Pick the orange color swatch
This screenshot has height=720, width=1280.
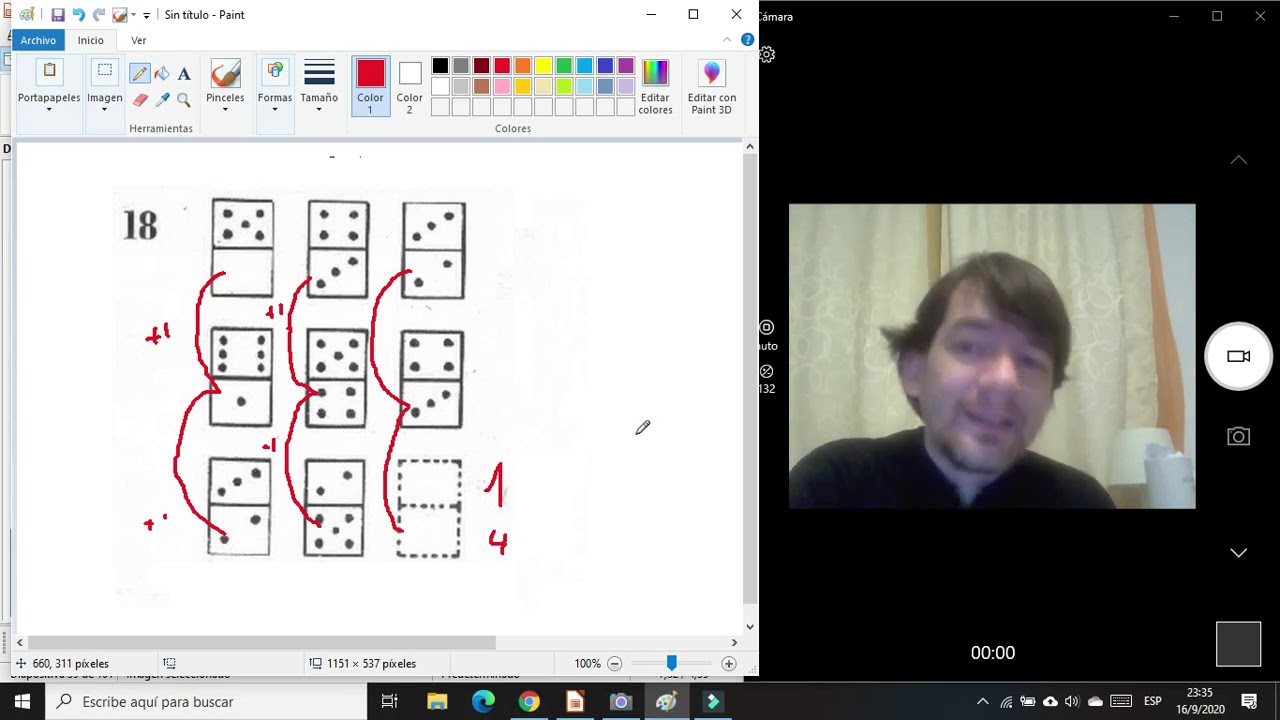523,66
